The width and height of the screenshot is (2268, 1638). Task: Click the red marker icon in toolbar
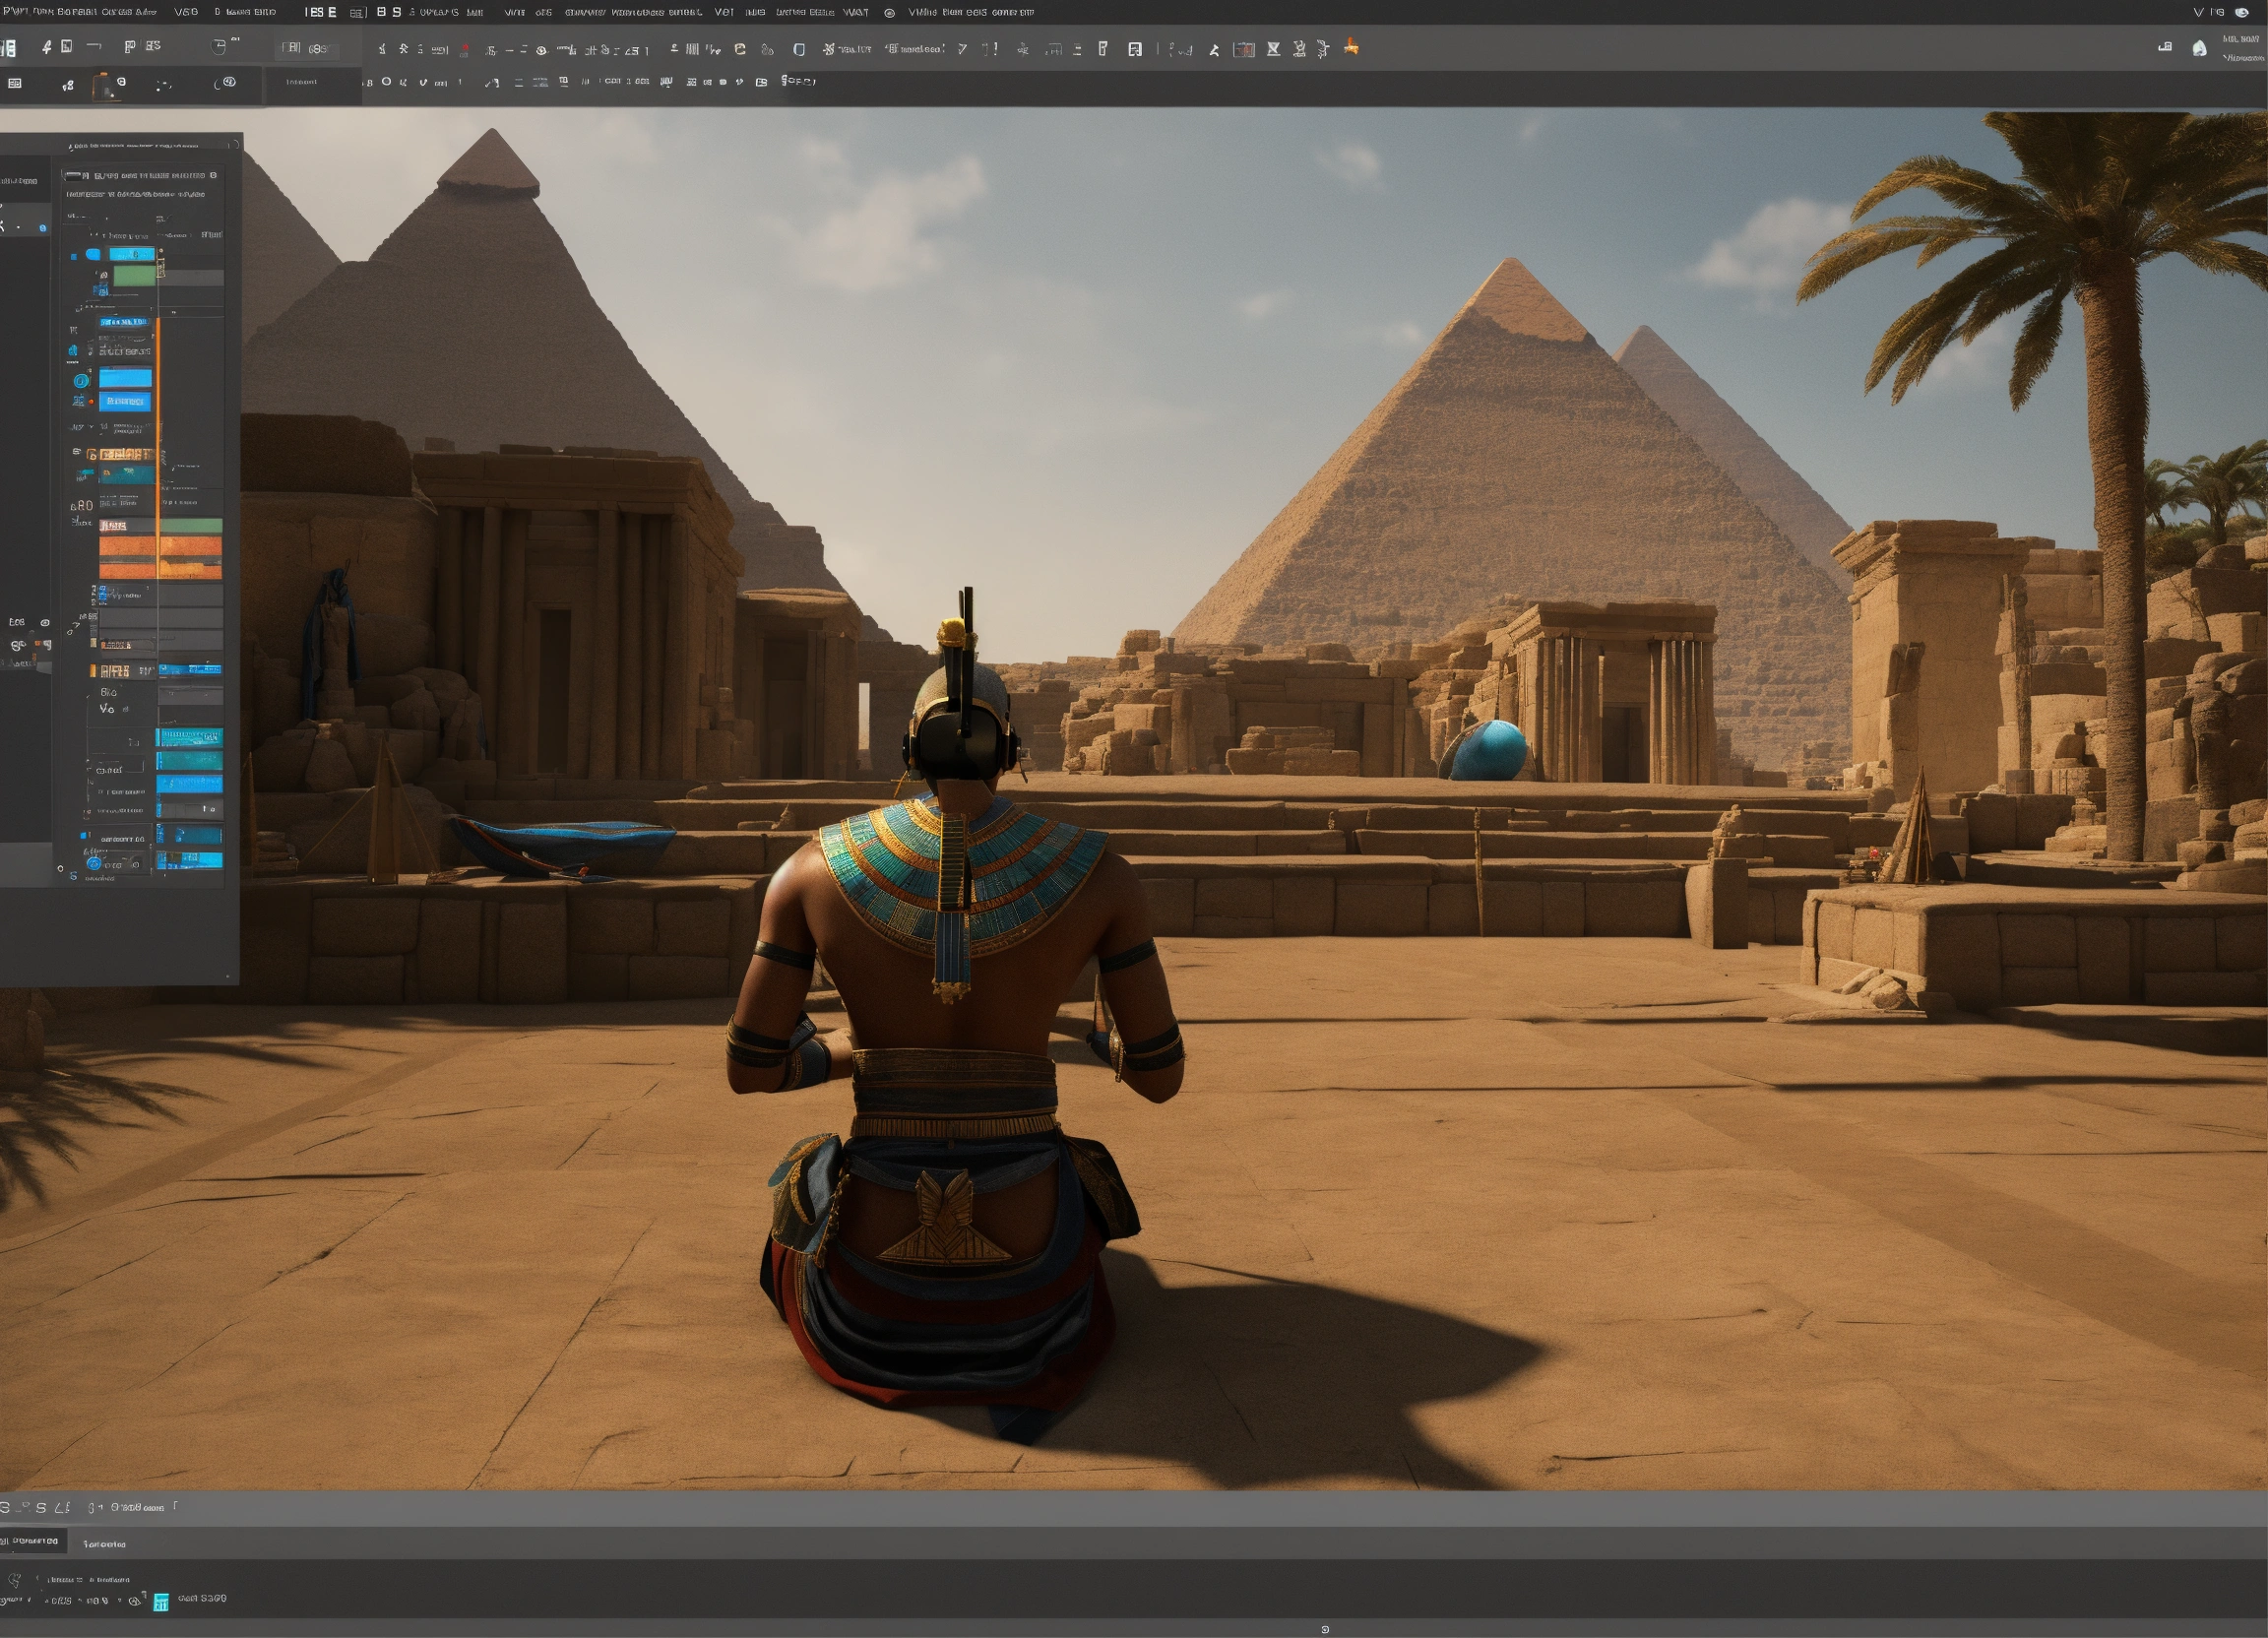(x=465, y=49)
